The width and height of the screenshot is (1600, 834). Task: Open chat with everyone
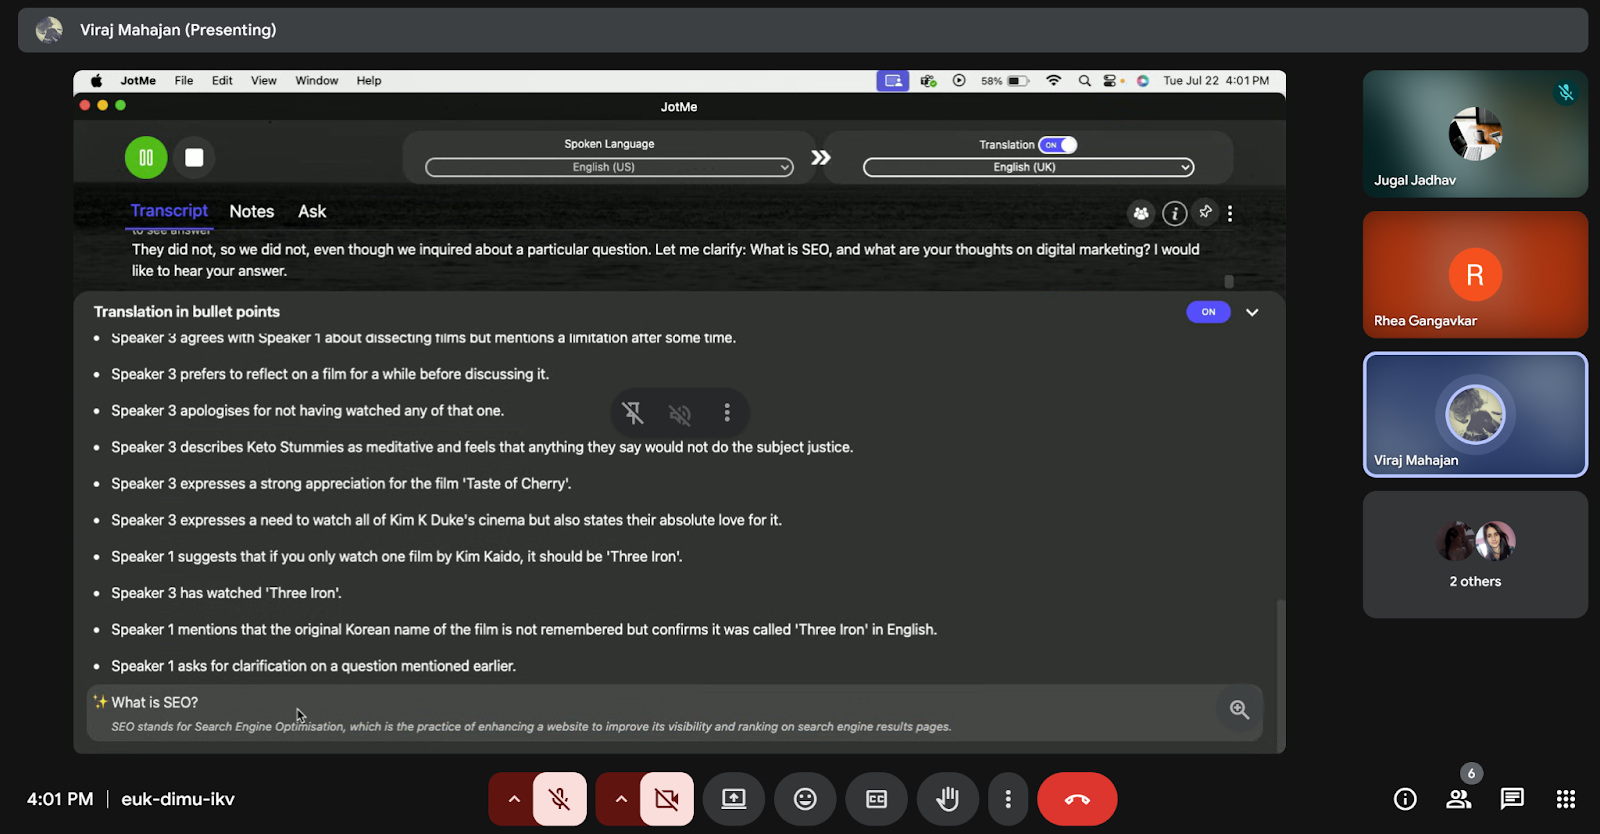1512,799
